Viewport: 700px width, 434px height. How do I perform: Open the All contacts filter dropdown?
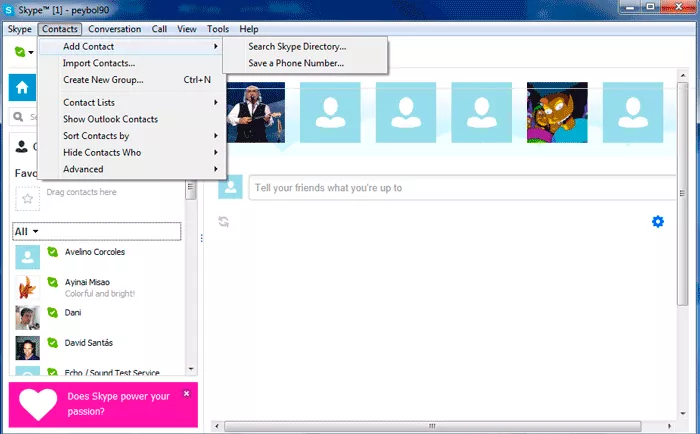[x=97, y=231]
